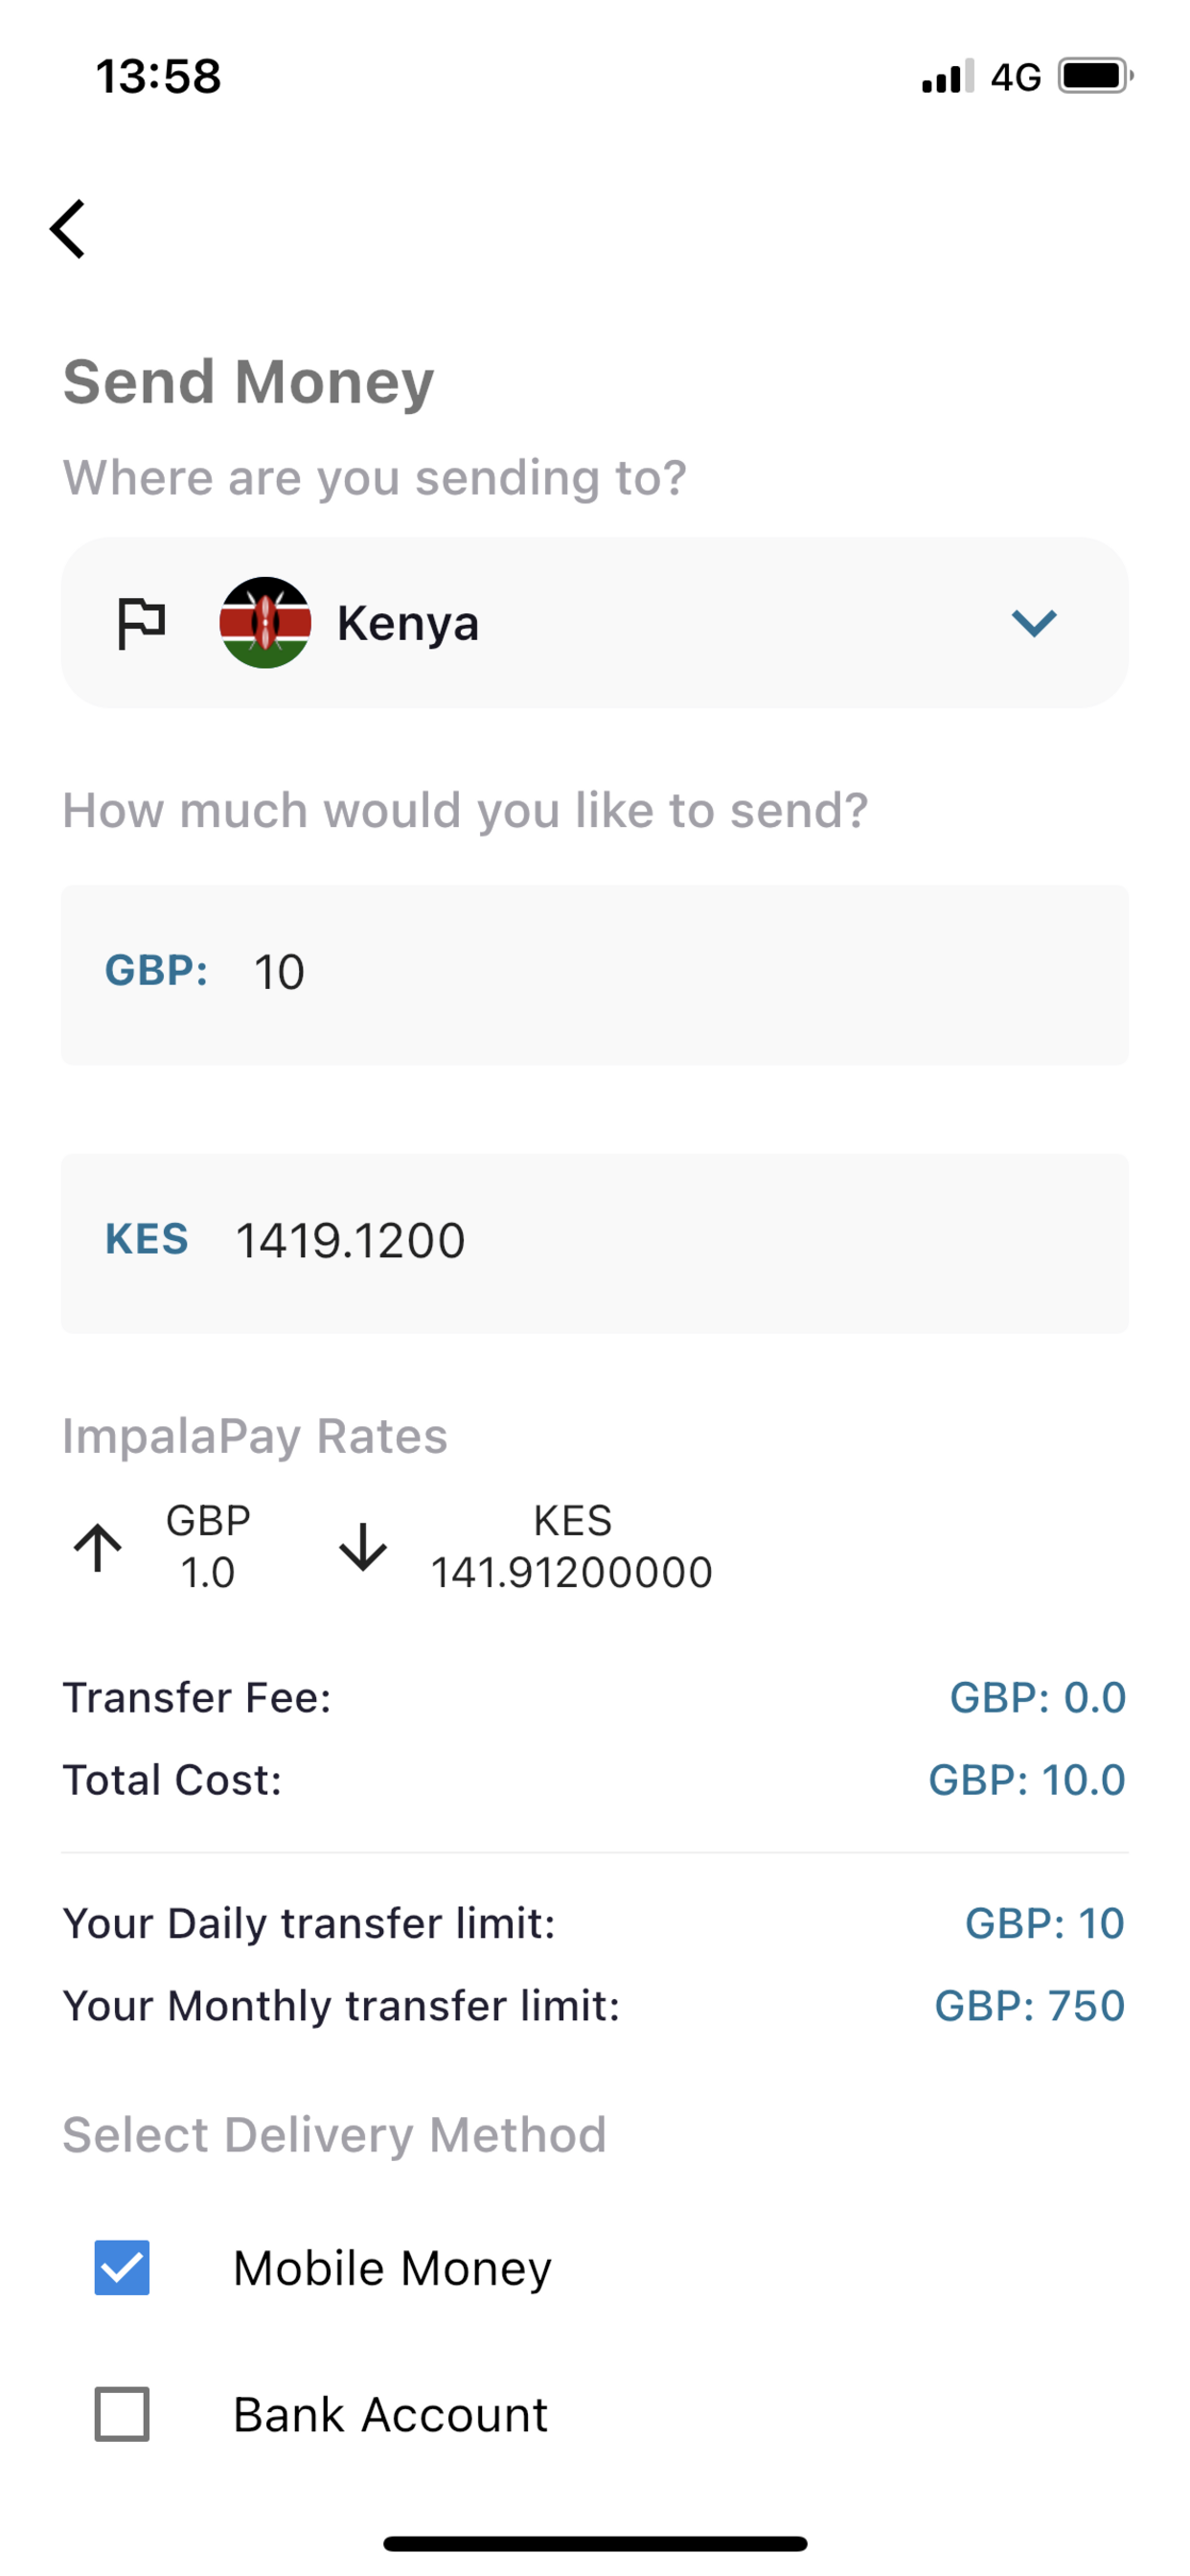Click the flag outline icon
This screenshot has width=1190, height=2576.
(141, 623)
